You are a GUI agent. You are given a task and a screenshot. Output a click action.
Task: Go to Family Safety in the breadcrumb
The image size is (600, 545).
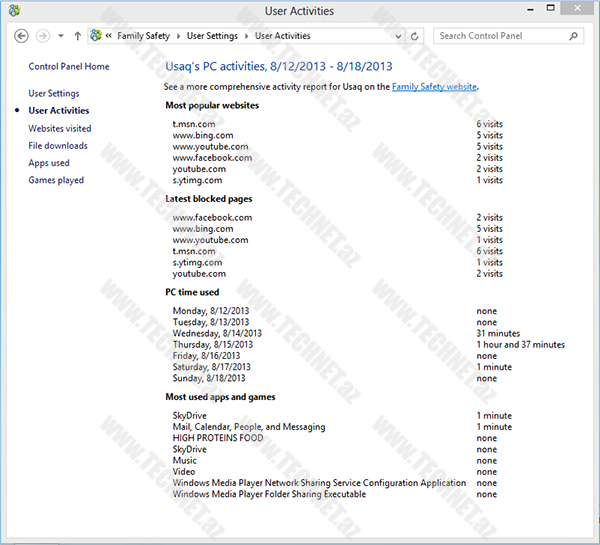(x=141, y=36)
